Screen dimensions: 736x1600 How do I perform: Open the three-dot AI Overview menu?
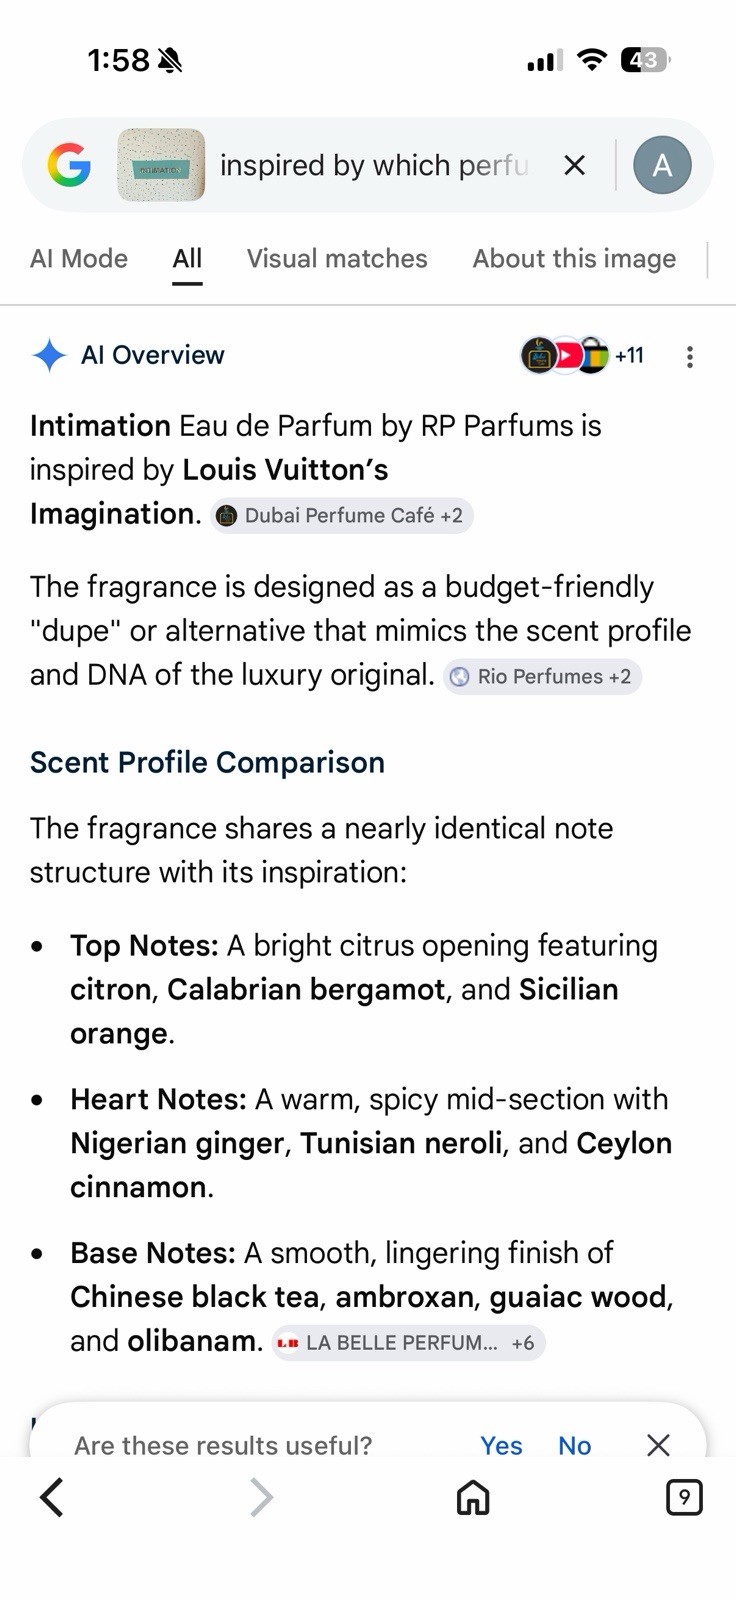[x=690, y=356]
